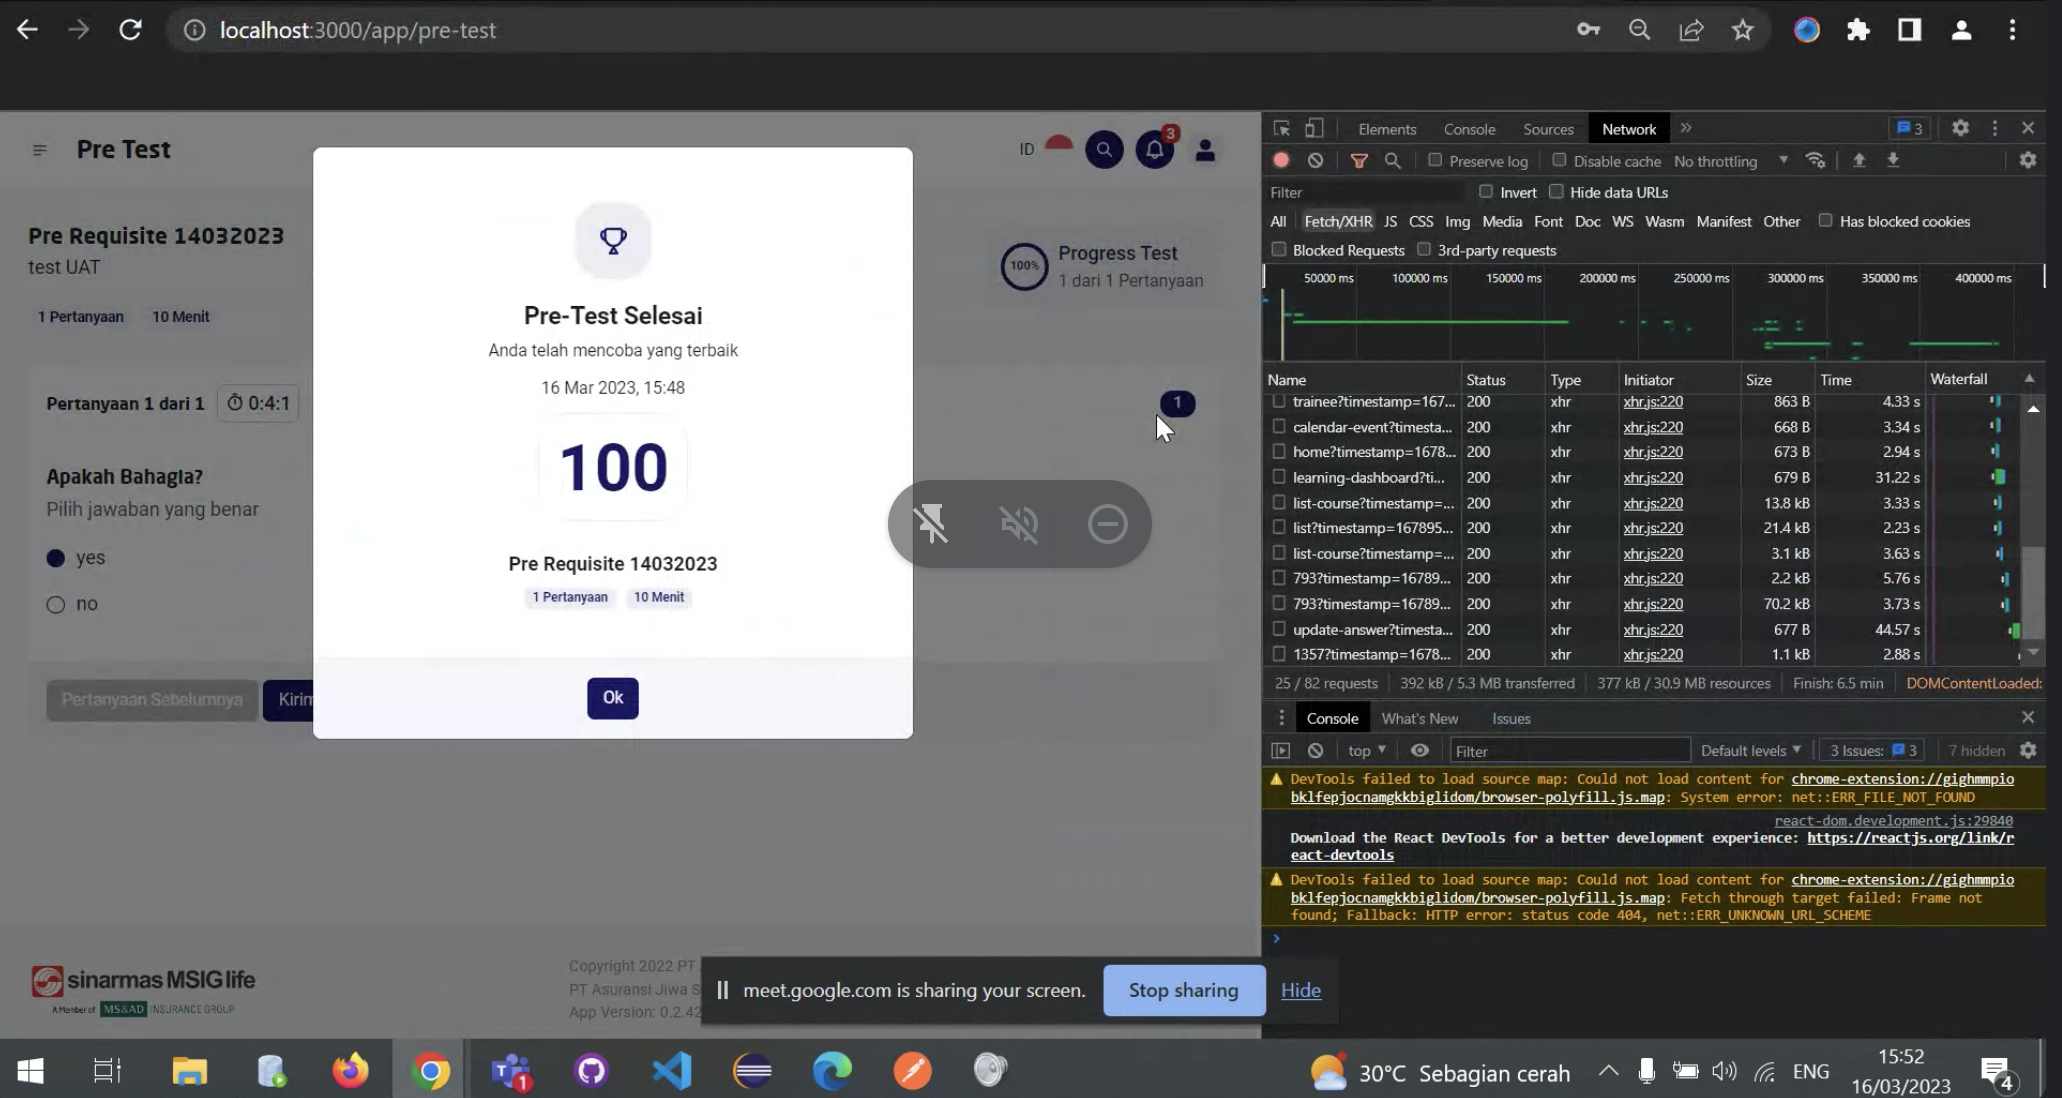Clear the network log
This screenshot has width=2062, height=1098.
tap(1316, 160)
